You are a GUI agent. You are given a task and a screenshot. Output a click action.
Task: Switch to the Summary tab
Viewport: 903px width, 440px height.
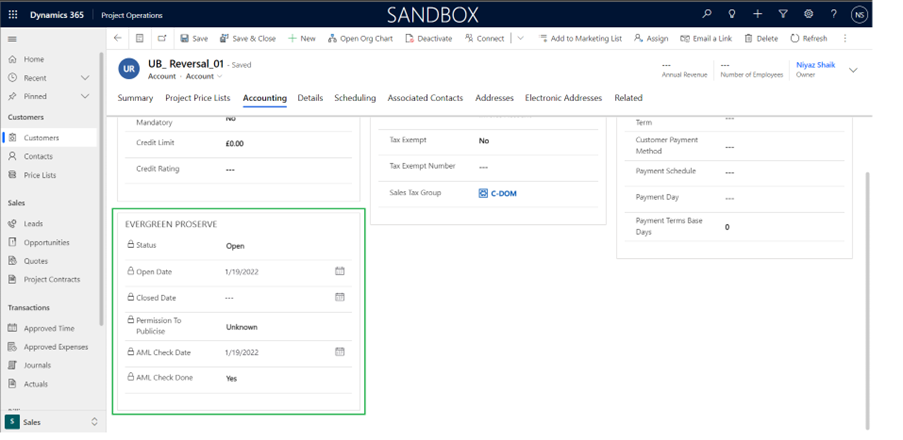point(135,98)
